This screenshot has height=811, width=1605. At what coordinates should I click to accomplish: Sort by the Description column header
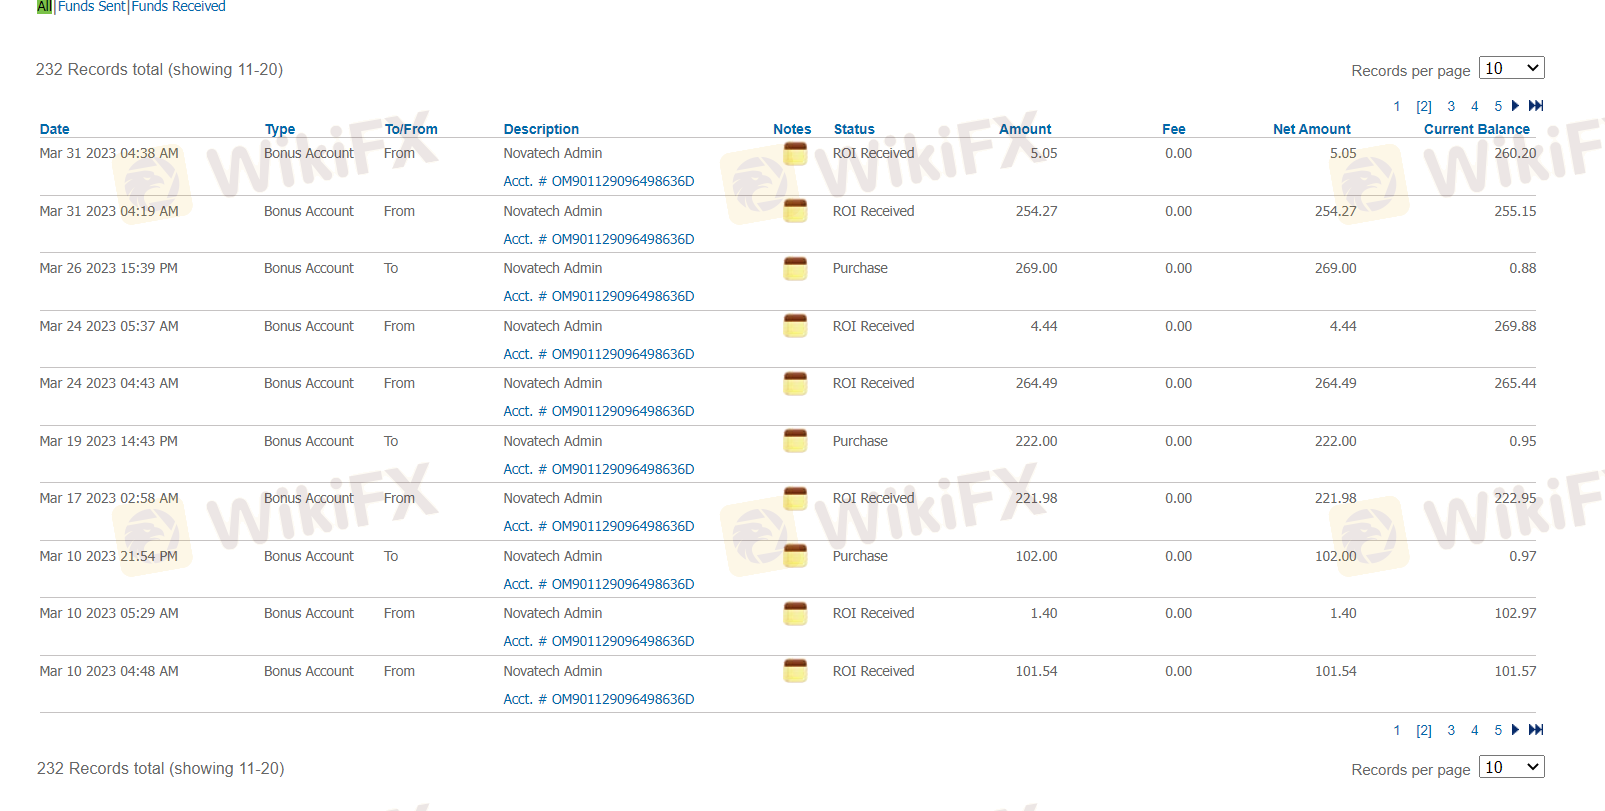coord(541,129)
